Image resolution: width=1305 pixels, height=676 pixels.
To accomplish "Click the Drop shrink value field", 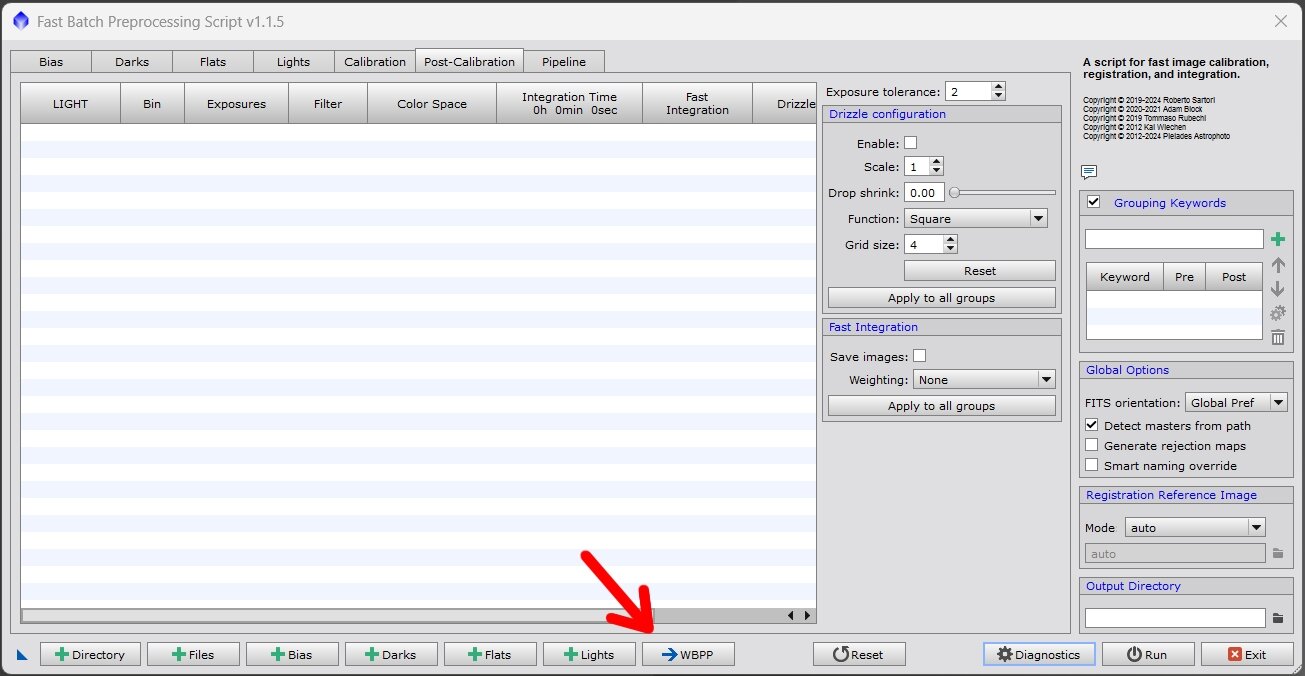I will coord(924,192).
